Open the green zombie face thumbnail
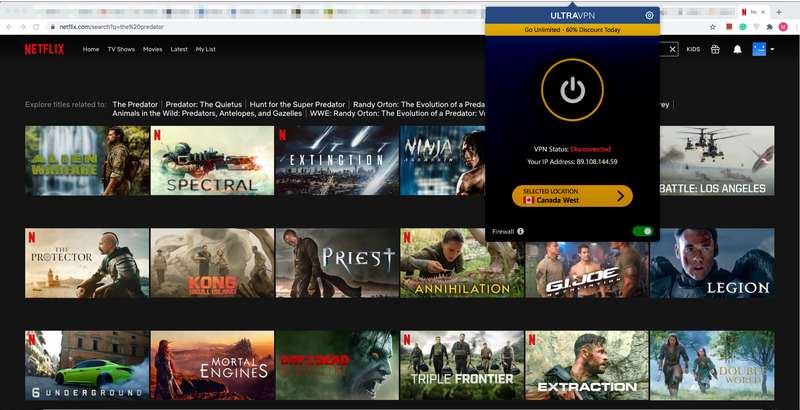800x410 pixels. tap(337, 365)
